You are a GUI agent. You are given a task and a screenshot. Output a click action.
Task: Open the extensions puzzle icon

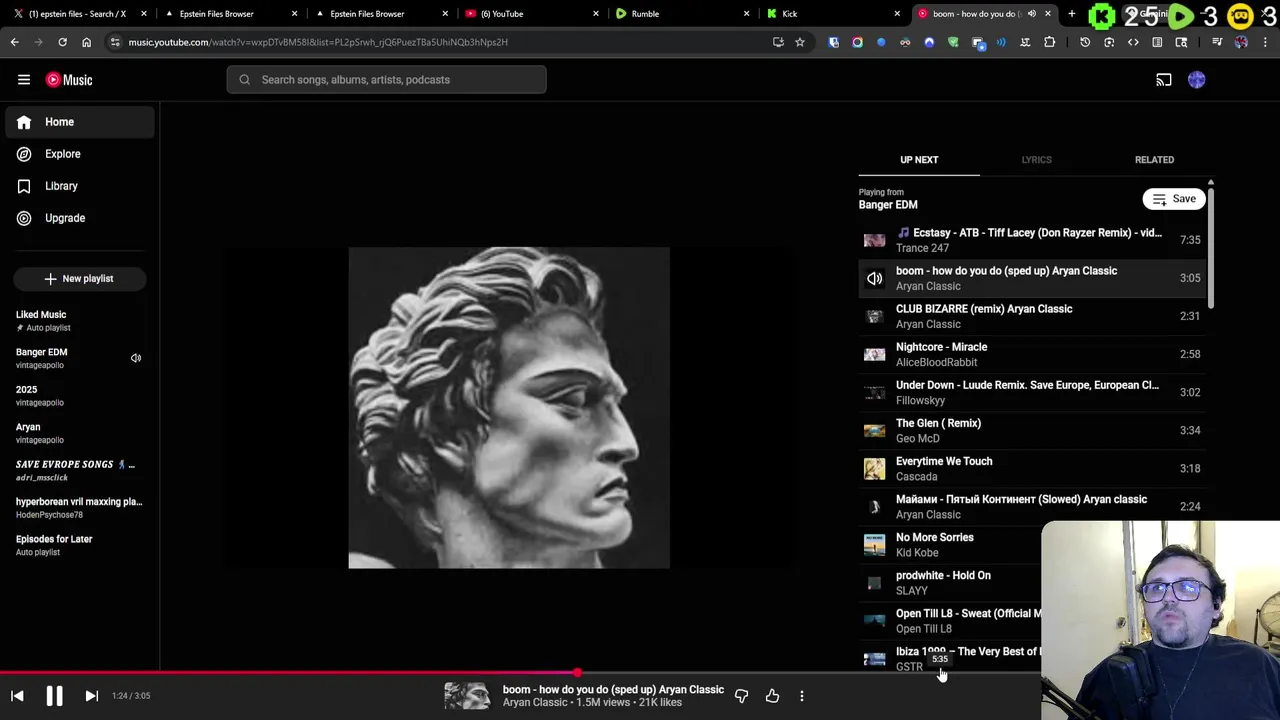[1049, 42]
